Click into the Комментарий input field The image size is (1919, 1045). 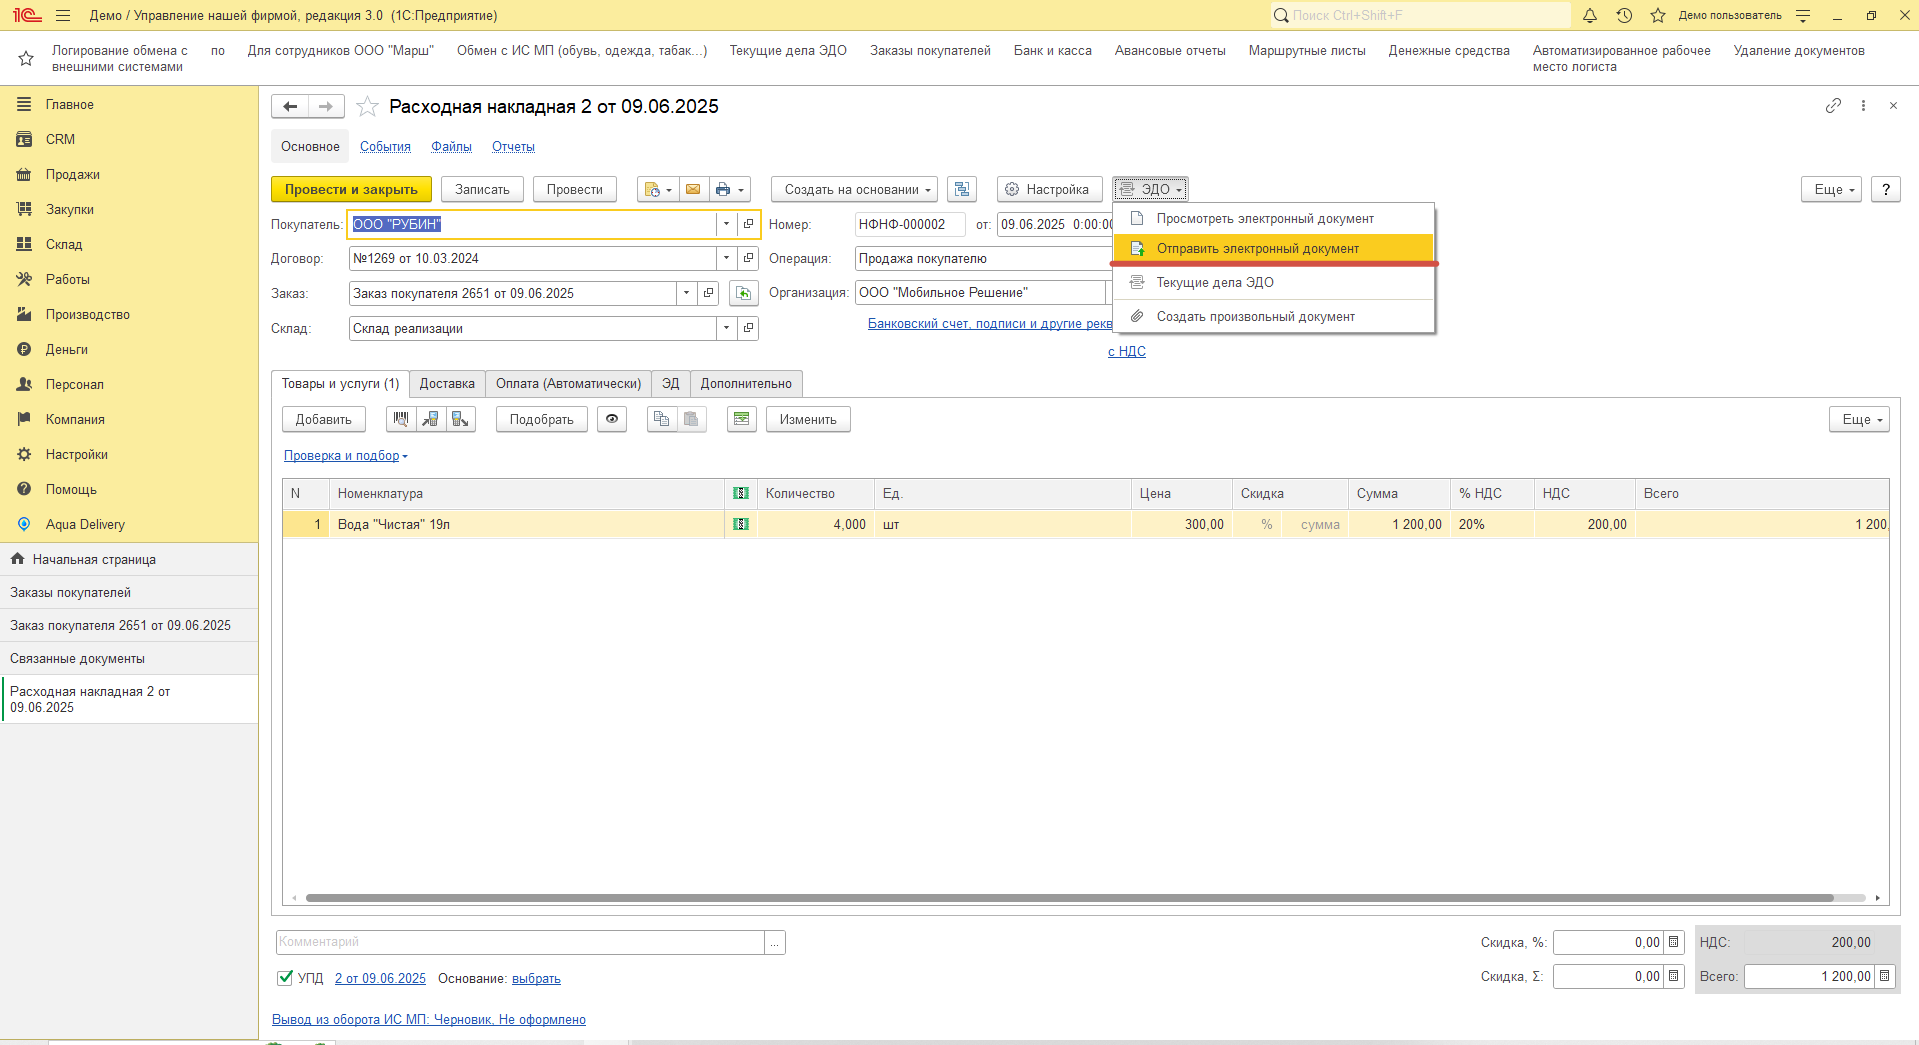(520, 942)
